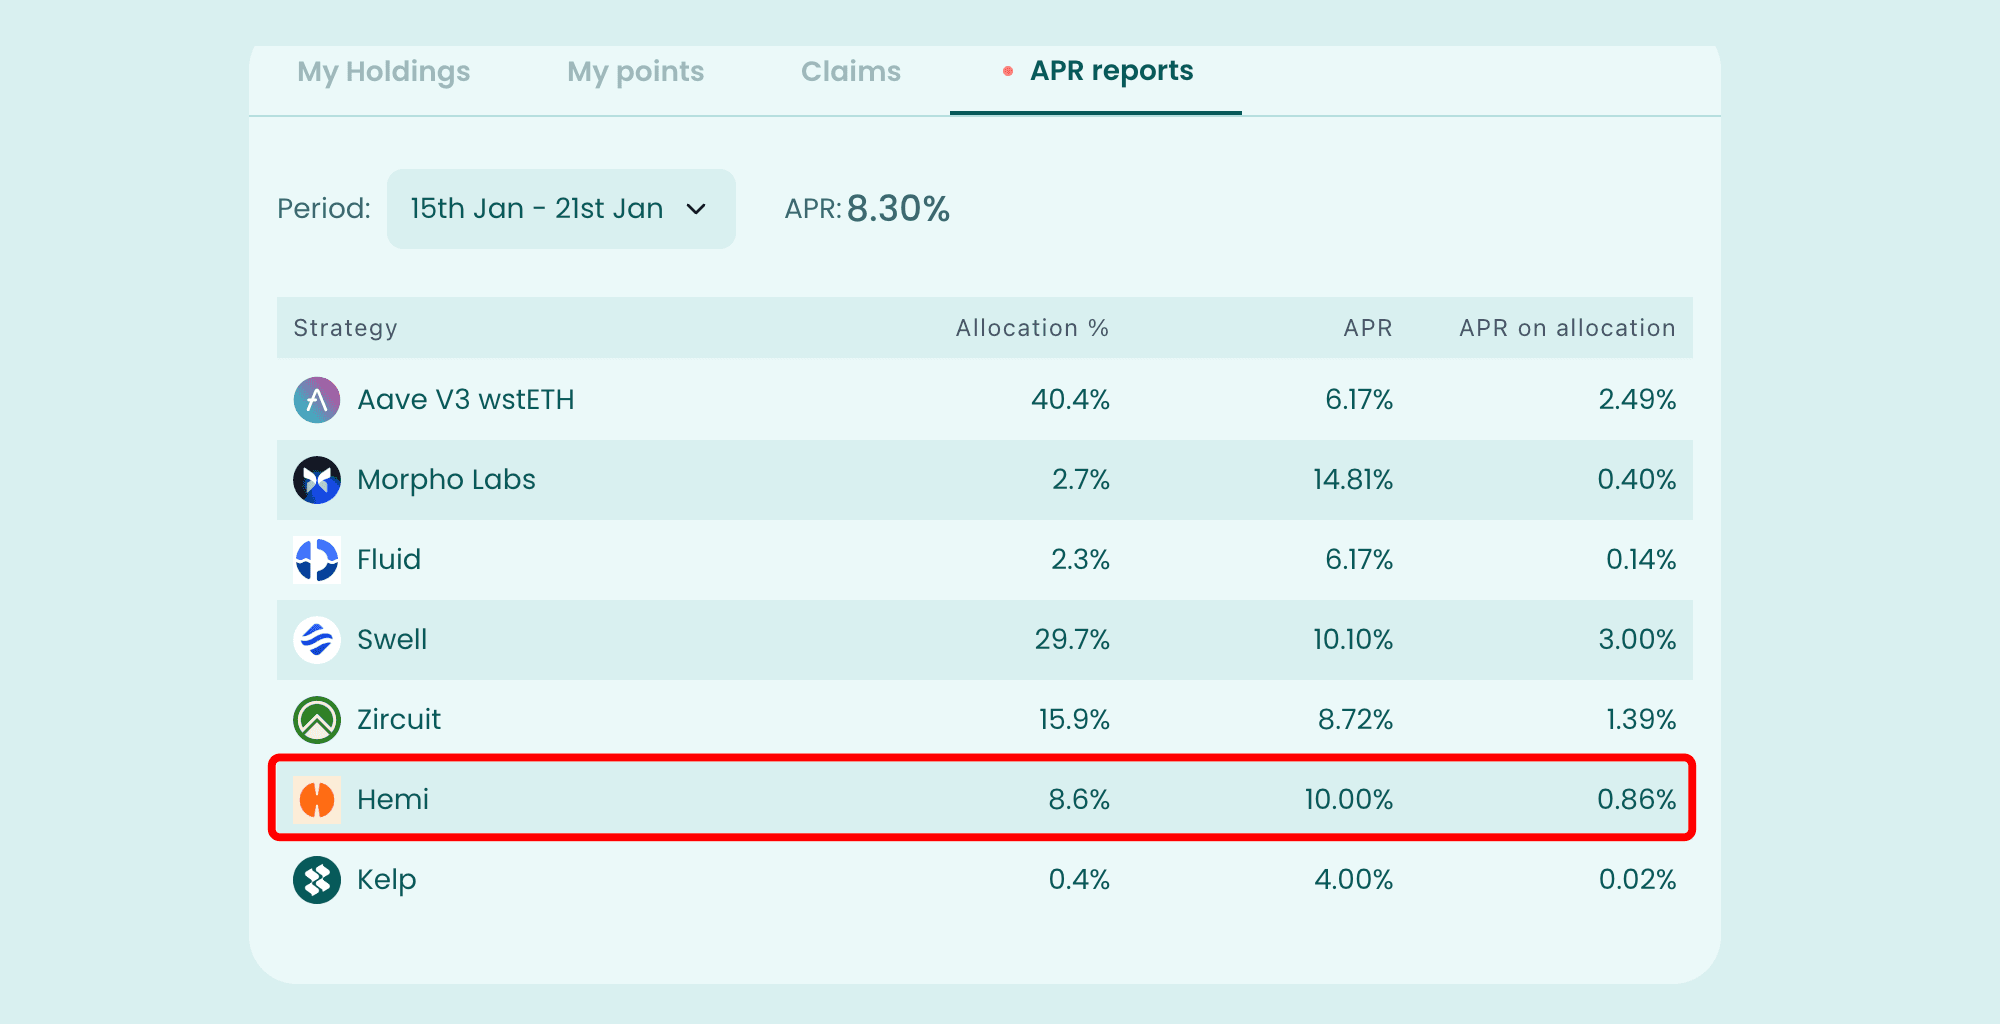Select the Swell strategy name
2000x1024 pixels.
392,640
